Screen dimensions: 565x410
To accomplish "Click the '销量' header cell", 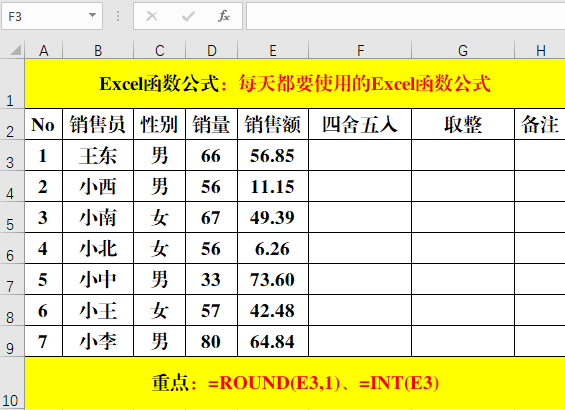I will [x=212, y=124].
